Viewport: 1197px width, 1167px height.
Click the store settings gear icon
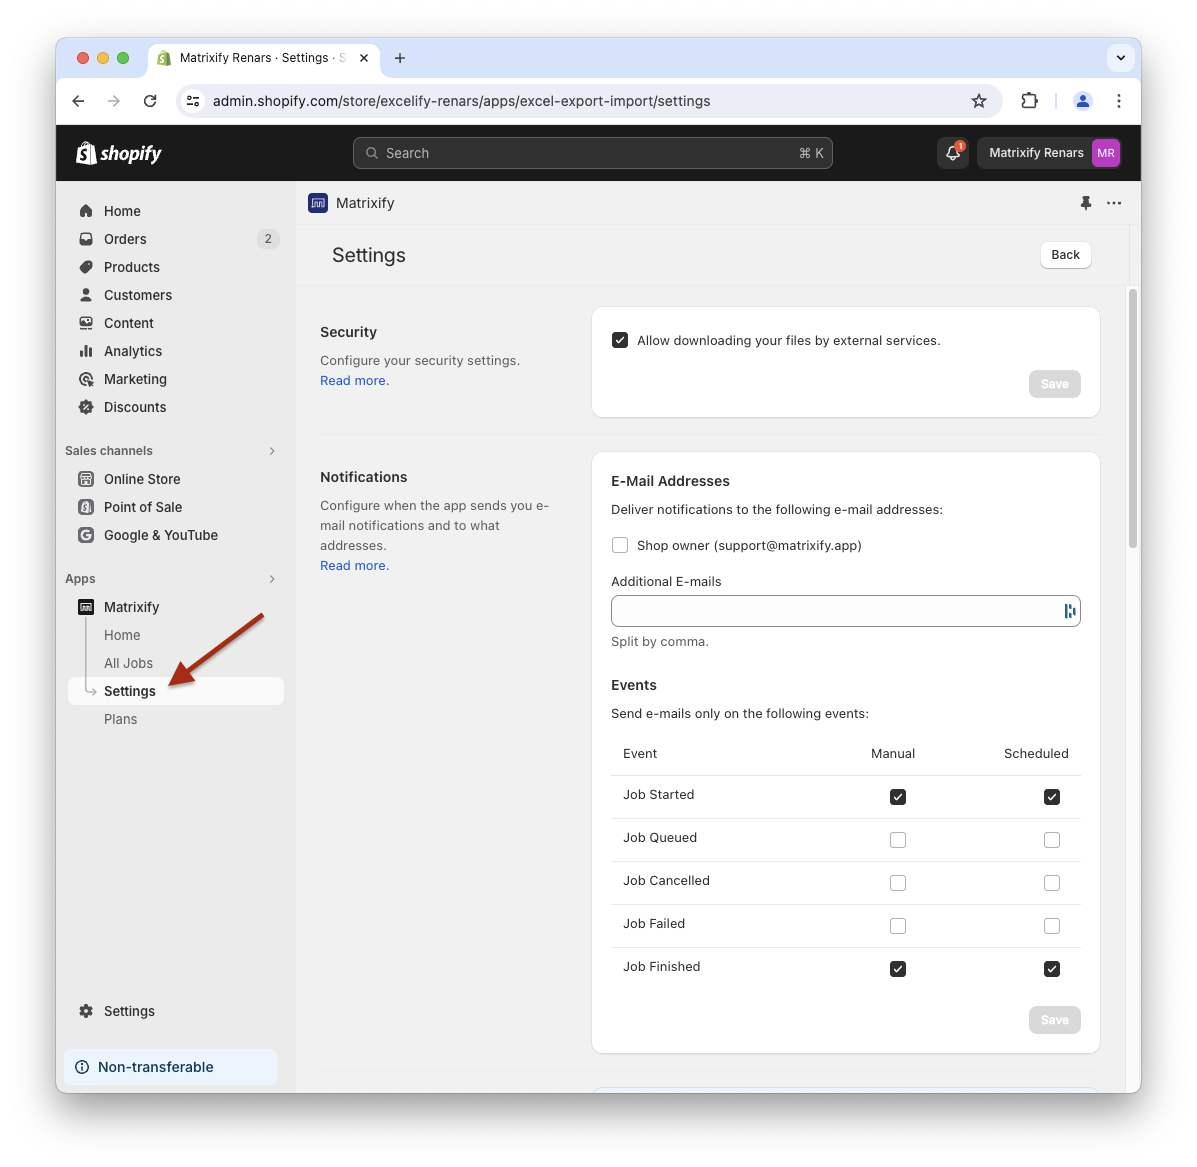[86, 1011]
